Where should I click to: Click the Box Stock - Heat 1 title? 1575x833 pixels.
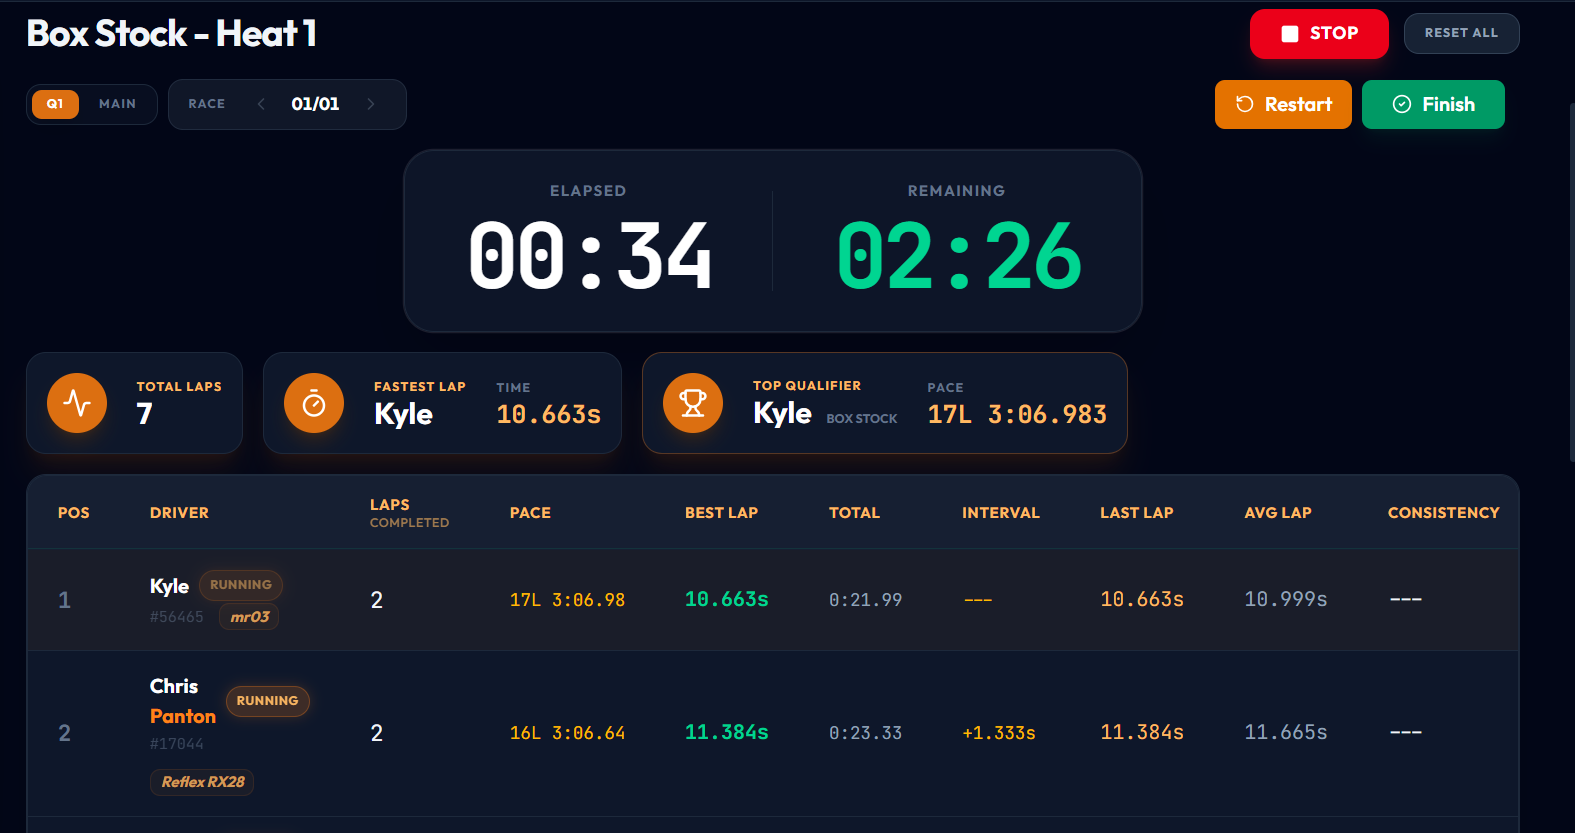(171, 34)
